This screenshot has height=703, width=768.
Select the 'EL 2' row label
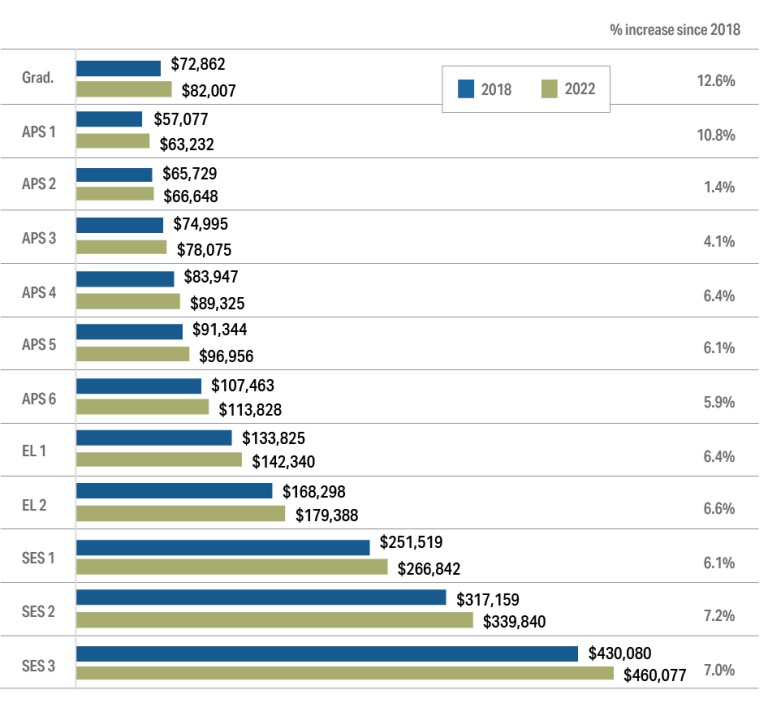coord(34,505)
